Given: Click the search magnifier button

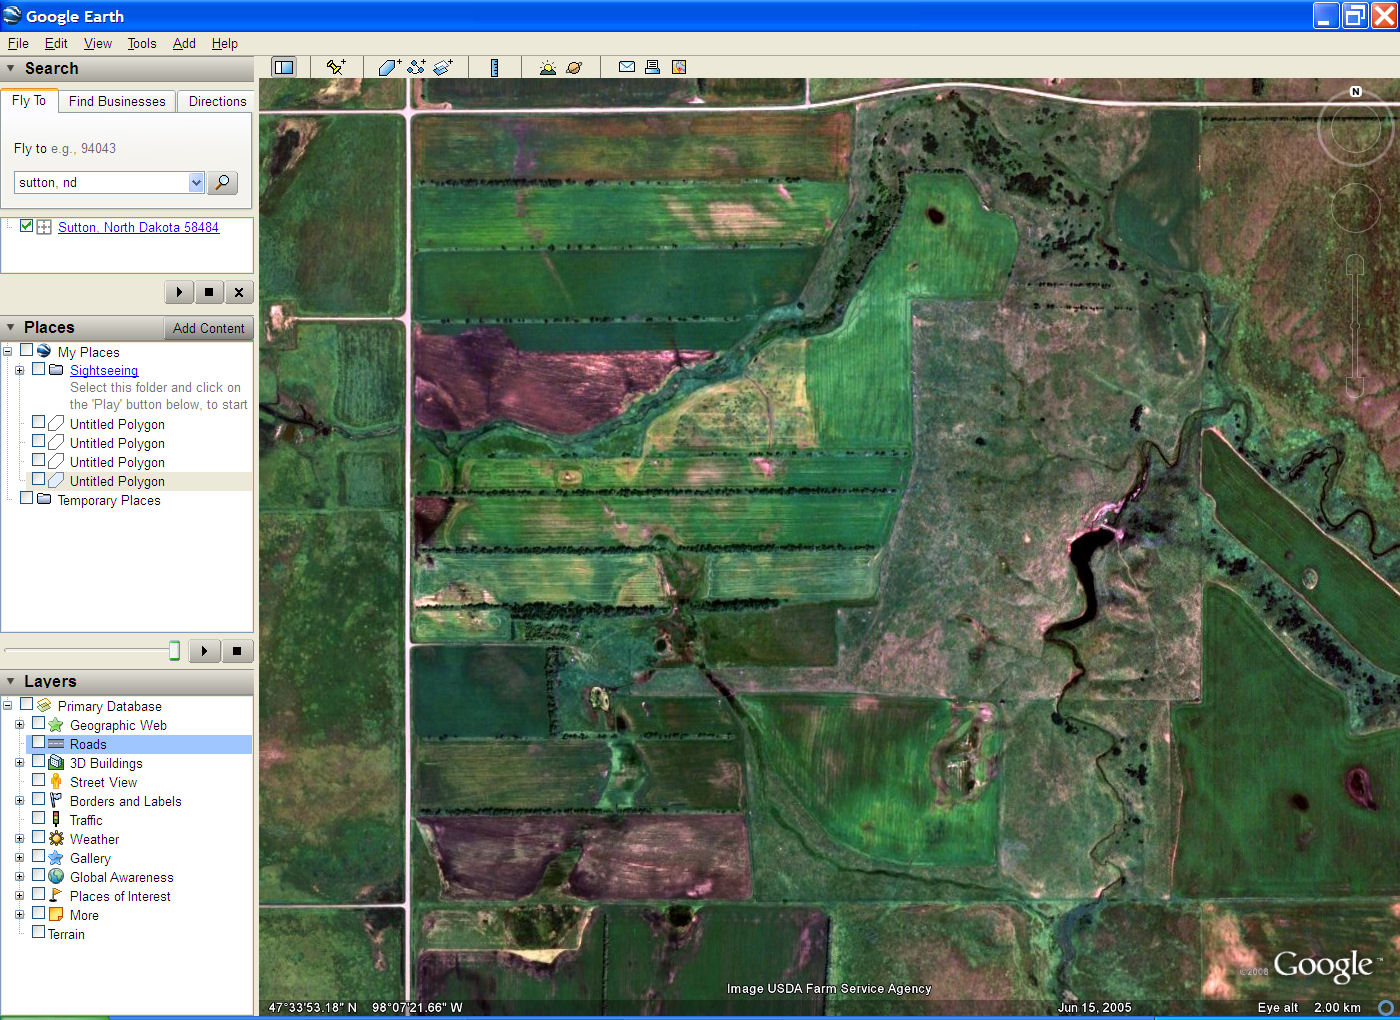Looking at the screenshot, I should point(223,182).
